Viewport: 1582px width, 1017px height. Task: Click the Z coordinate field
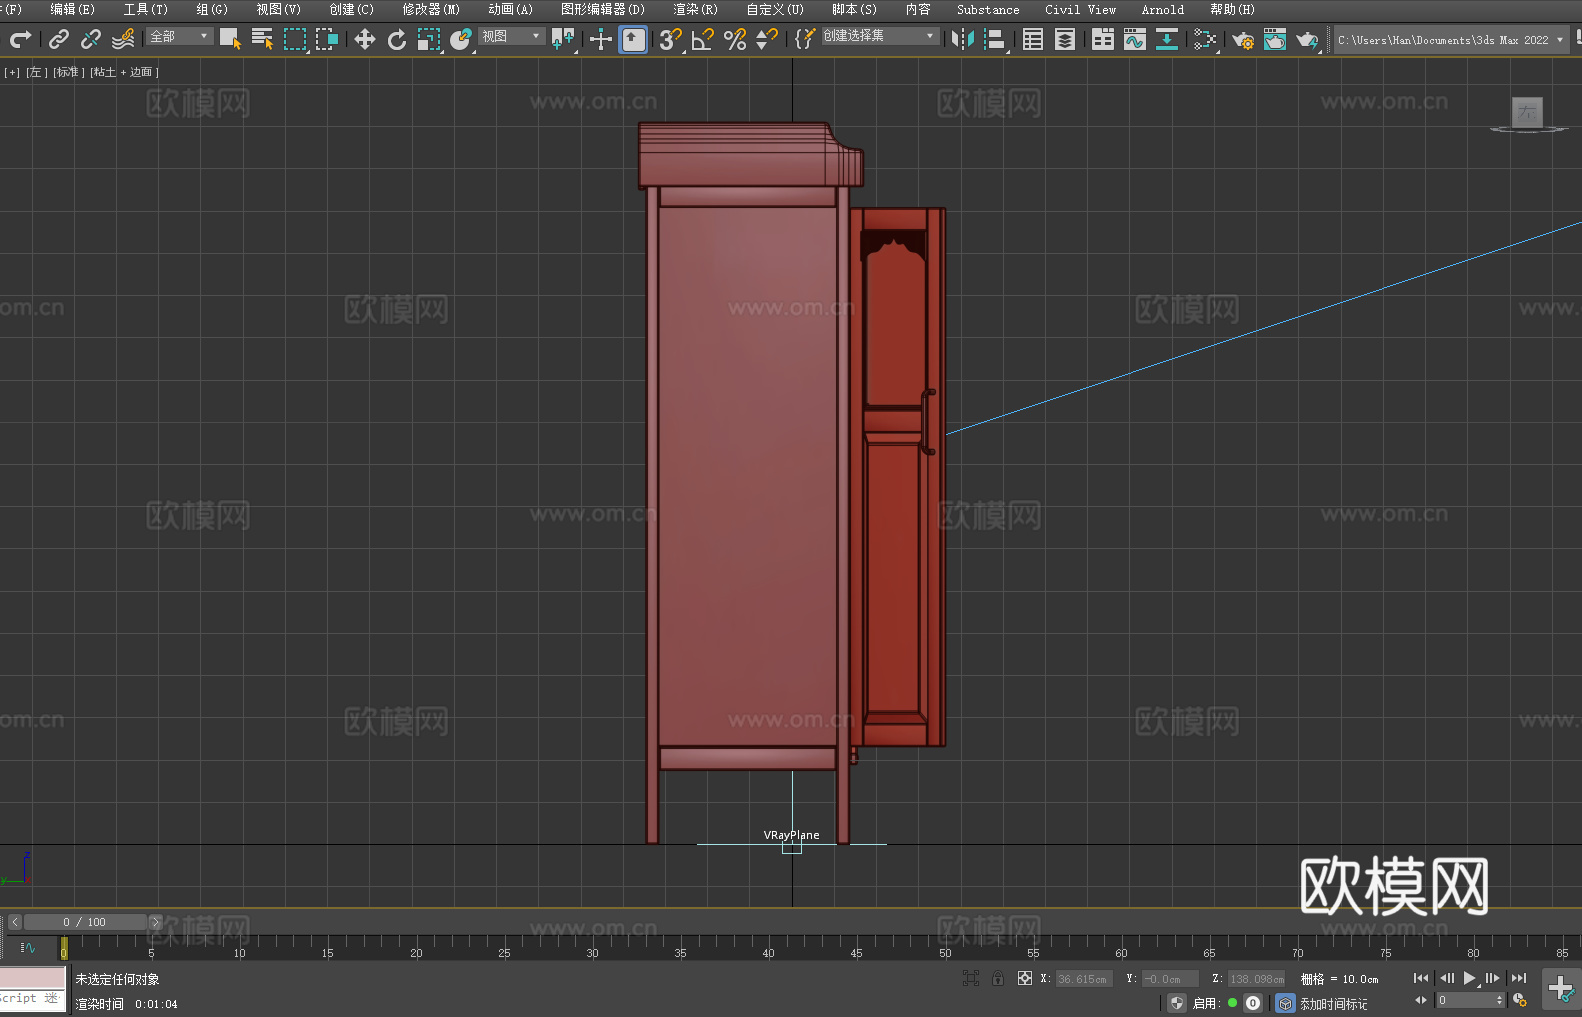pyautogui.click(x=1256, y=979)
